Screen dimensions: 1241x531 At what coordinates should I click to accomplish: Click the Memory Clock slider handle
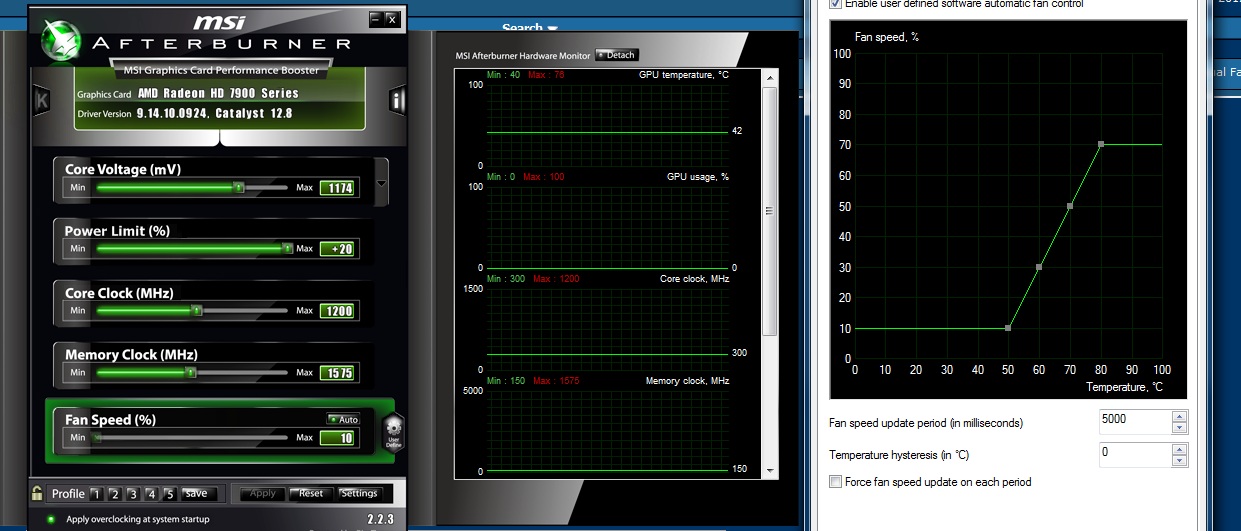pyautogui.click(x=190, y=373)
